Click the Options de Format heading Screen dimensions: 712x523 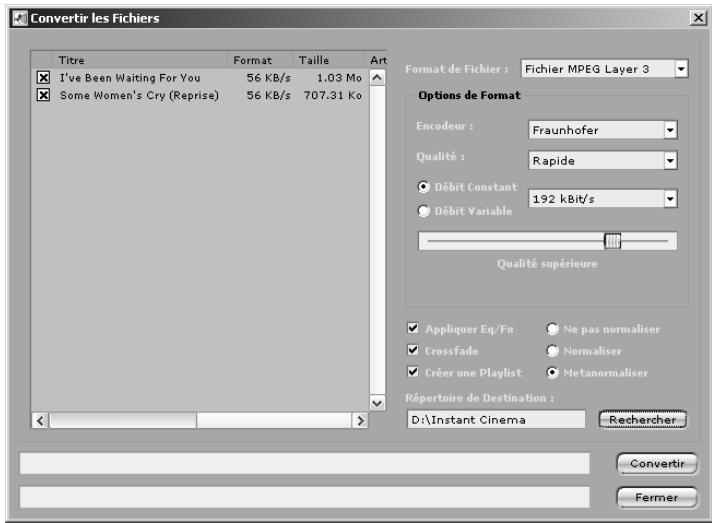pos(470,95)
